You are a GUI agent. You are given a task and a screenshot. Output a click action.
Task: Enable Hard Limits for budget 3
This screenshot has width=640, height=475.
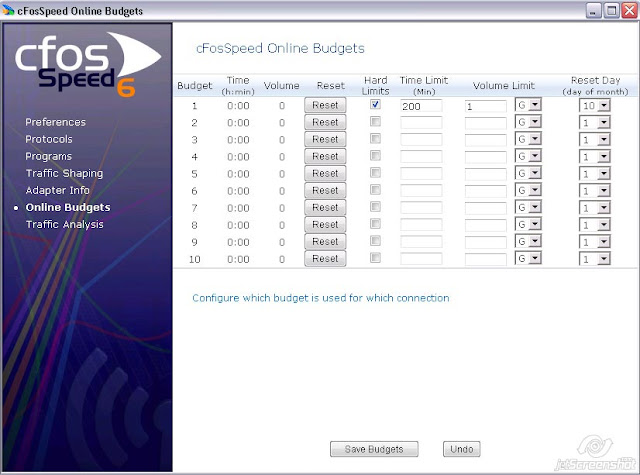[x=375, y=139]
